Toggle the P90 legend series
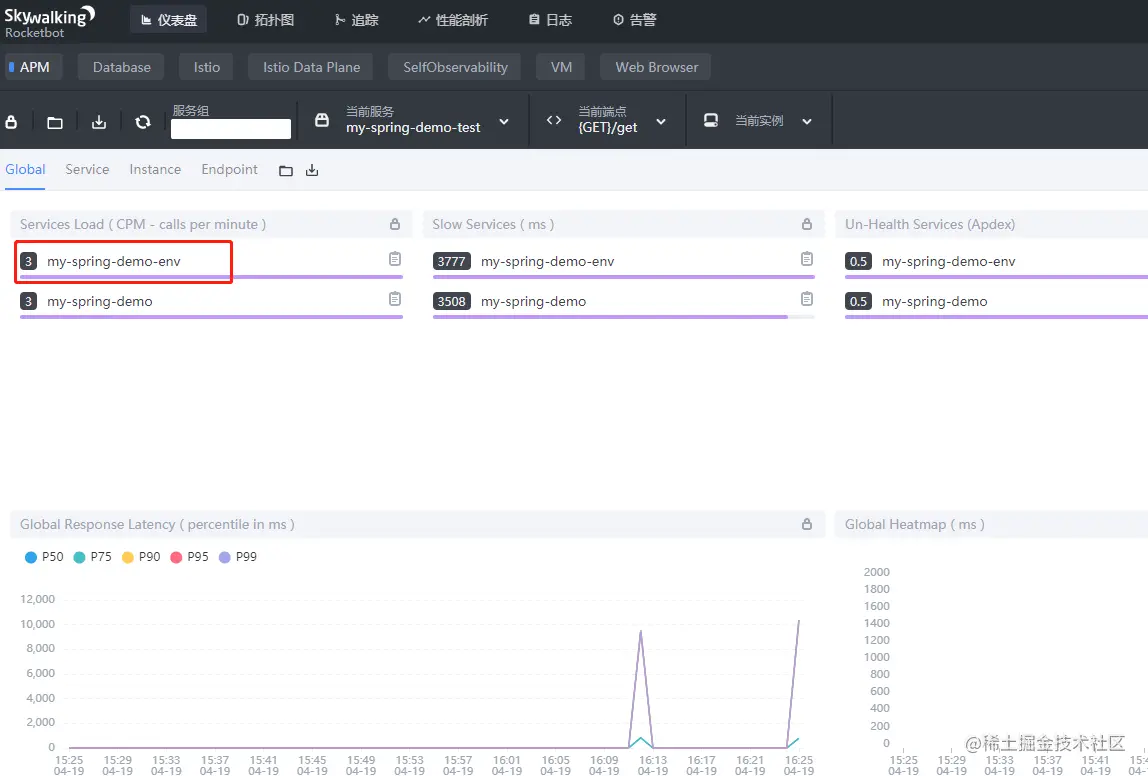Image resolution: width=1148 pixels, height=776 pixels. [141, 557]
